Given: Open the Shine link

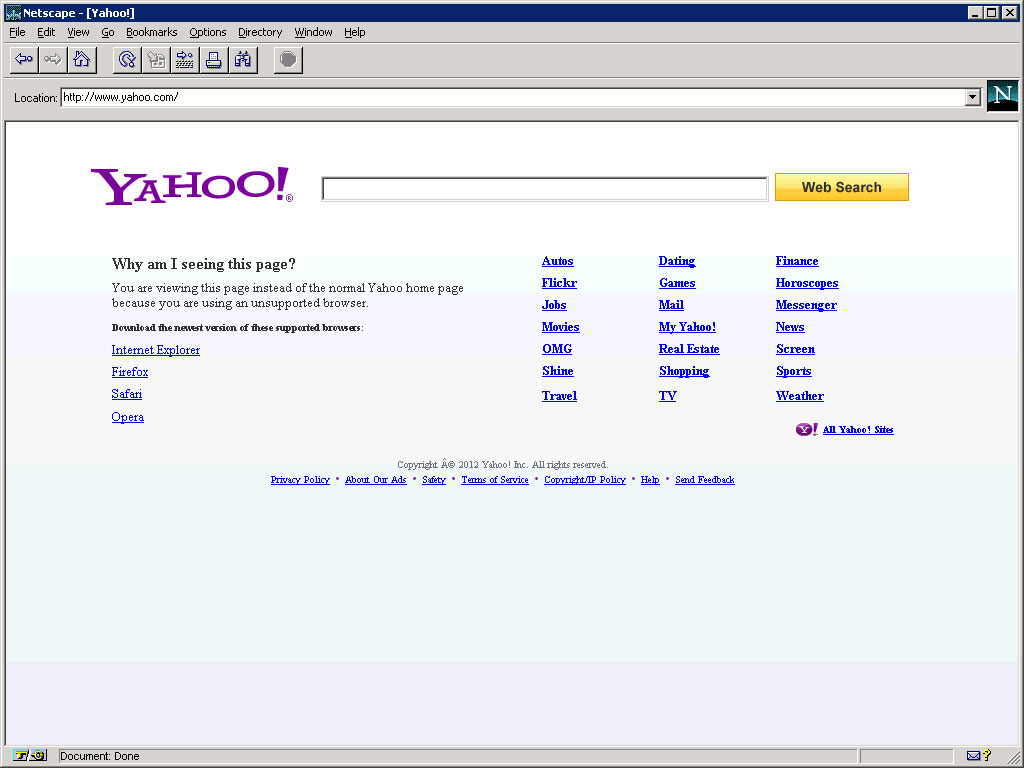Looking at the screenshot, I should pos(558,371).
